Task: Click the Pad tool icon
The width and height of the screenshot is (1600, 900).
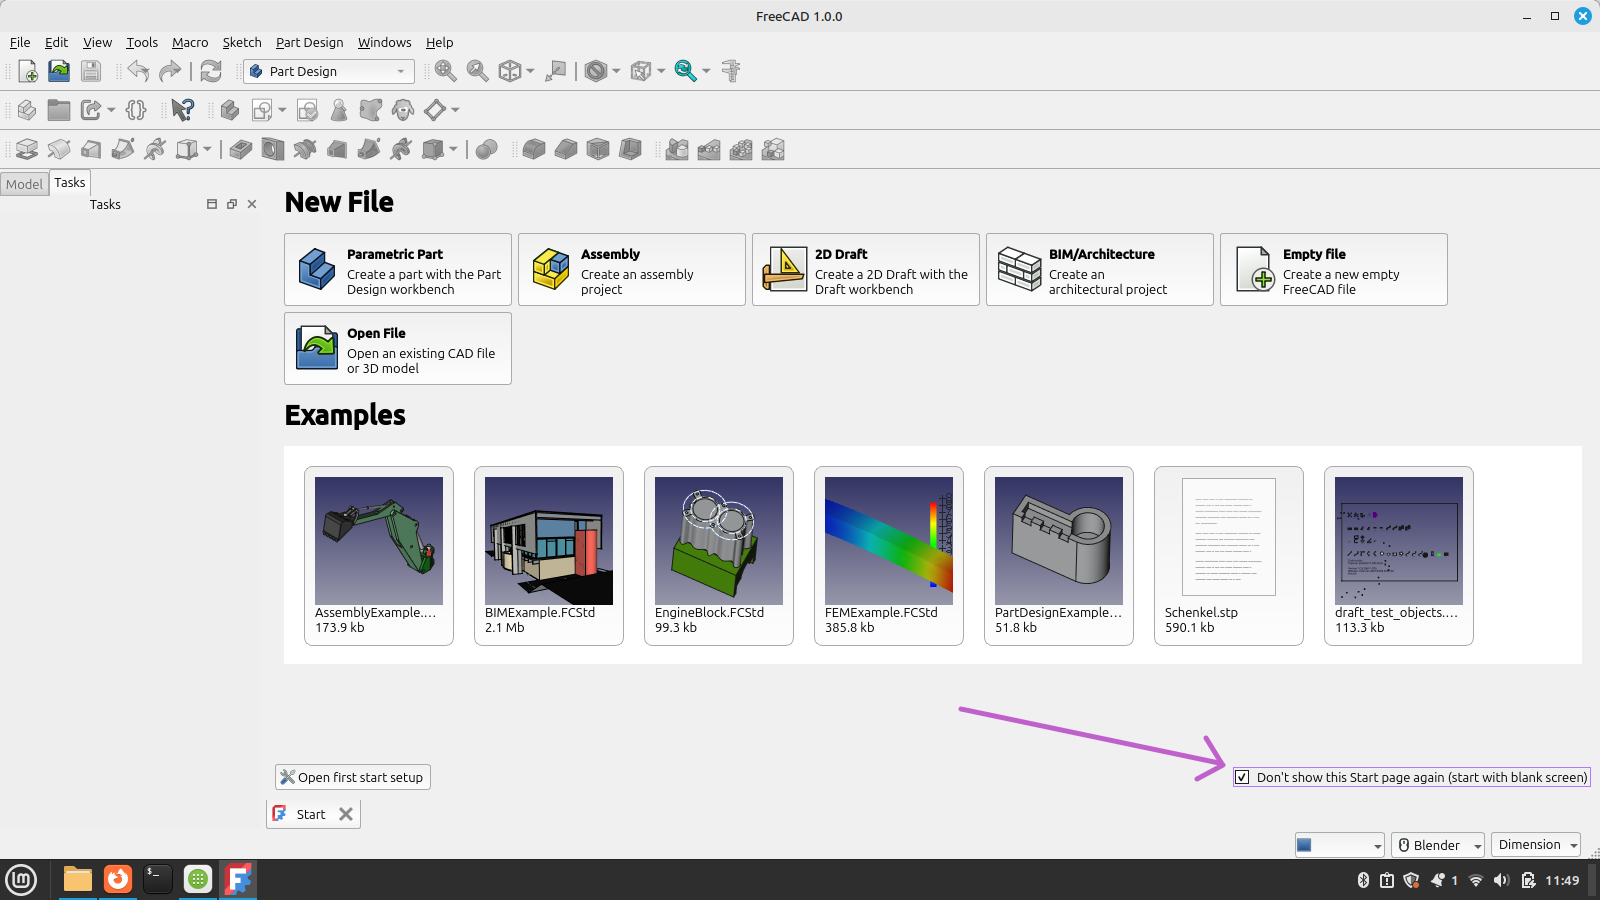Action: 27,149
